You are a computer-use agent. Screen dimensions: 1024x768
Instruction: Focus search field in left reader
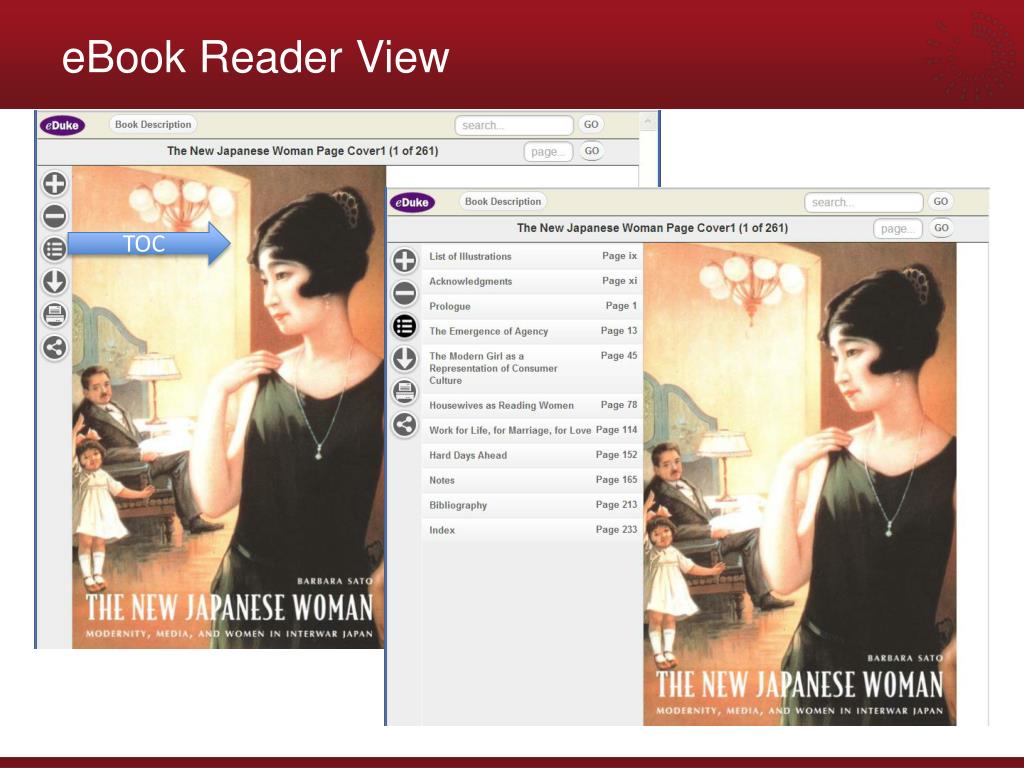[514, 125]
